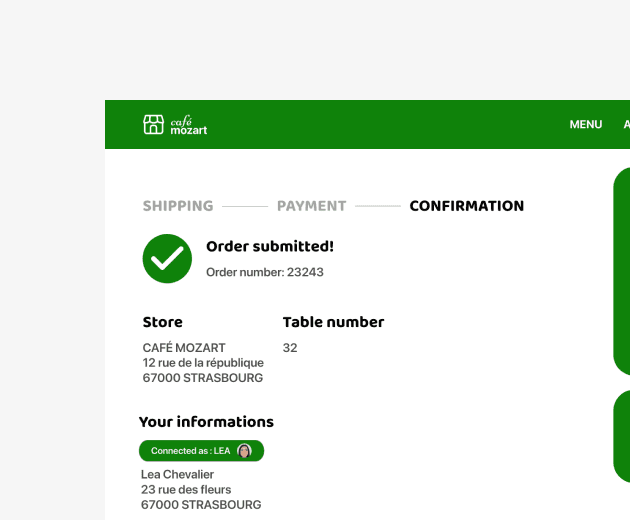The width and height of the screenshot is (630, 520).
Task: Return to the PAYMENT step
Action: (311, 206)
